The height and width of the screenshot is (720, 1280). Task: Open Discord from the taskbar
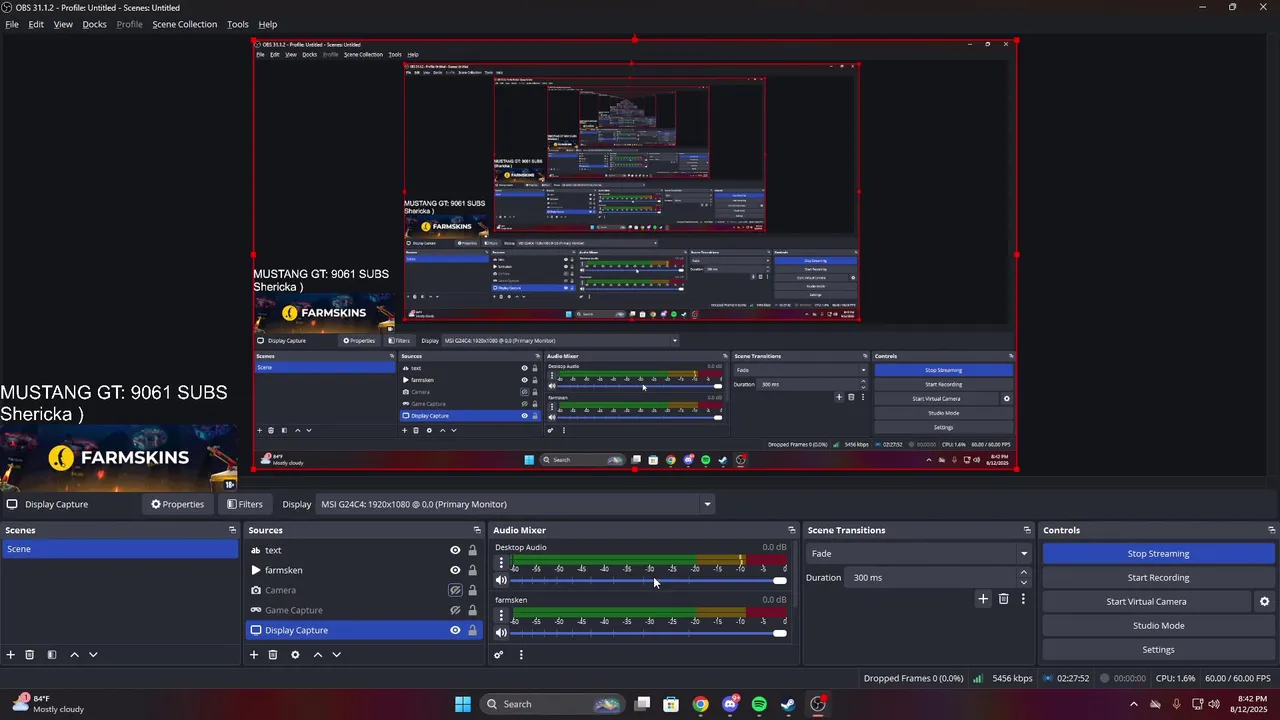pyautogui.click(x=730, y=704)
